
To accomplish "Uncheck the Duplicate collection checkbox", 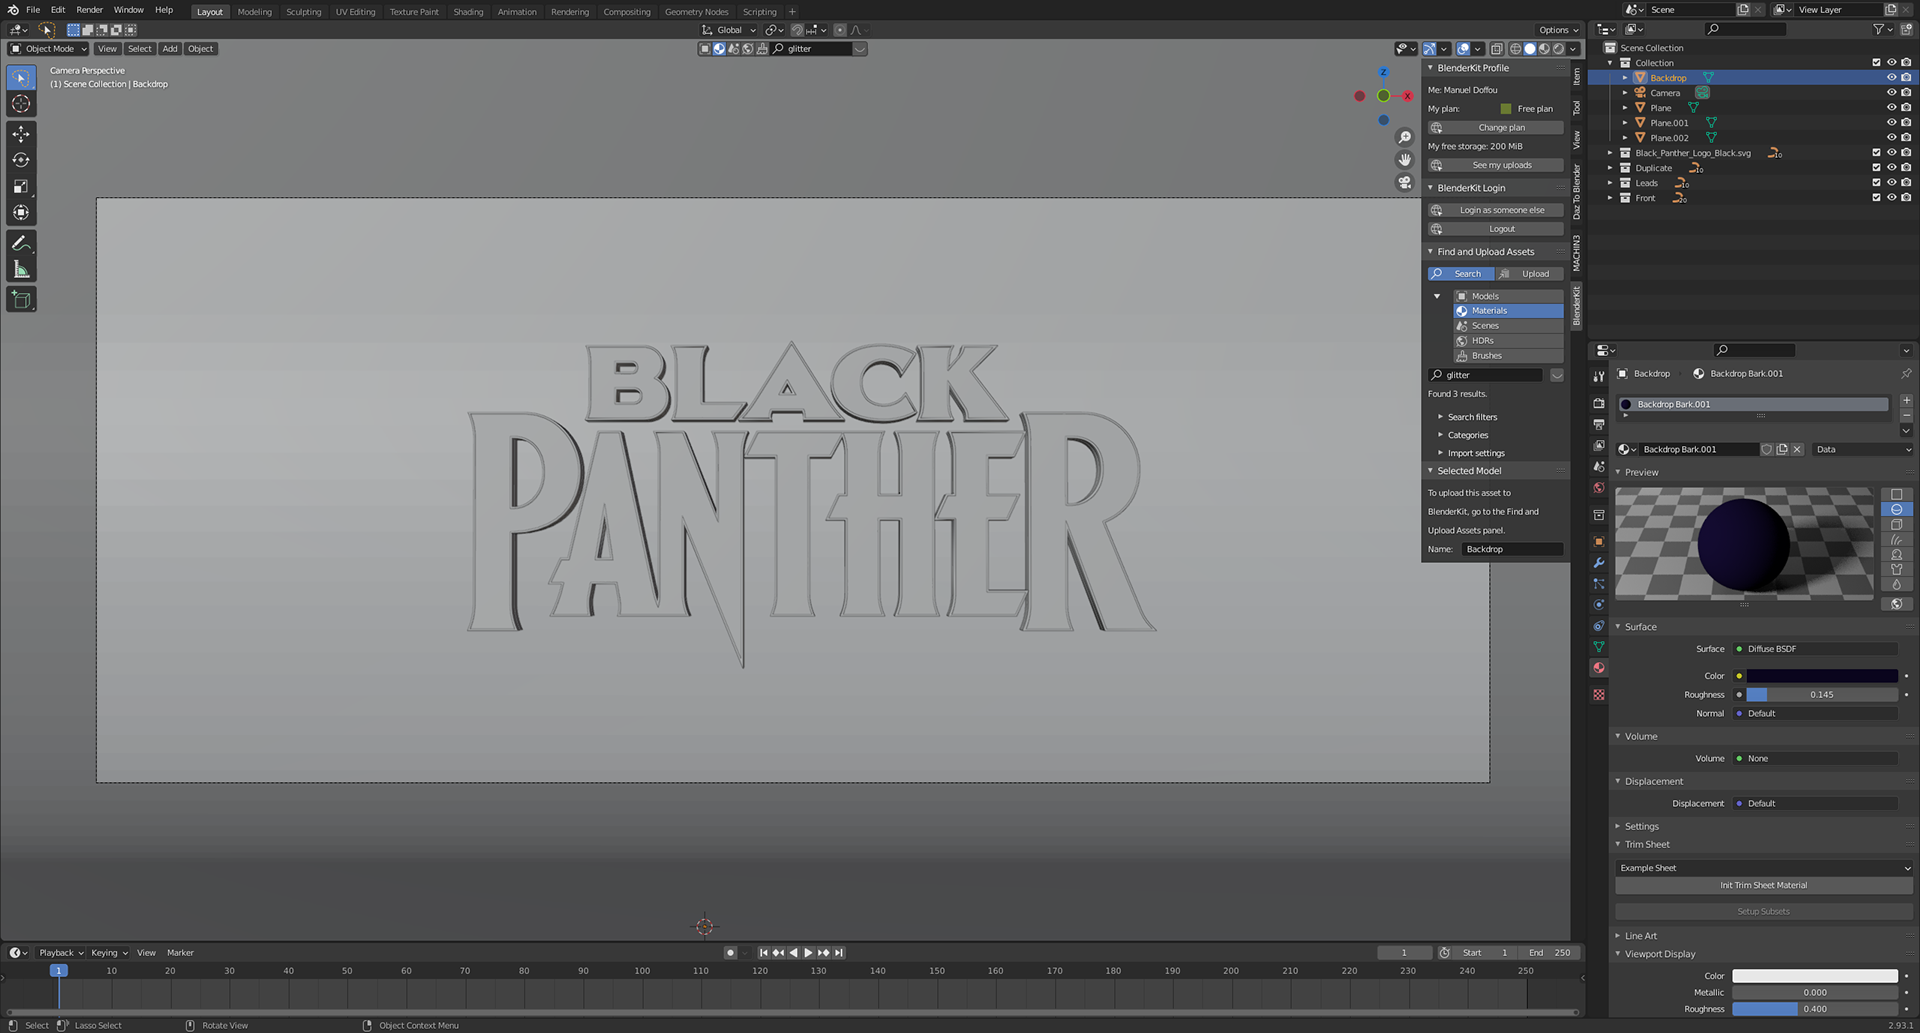I will click(x=1876, y=168).
